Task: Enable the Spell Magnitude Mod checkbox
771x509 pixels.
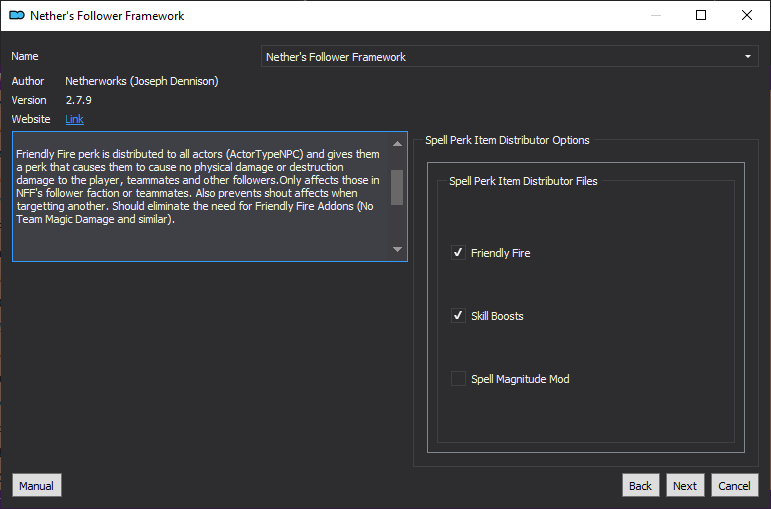Action: (x=458, y=379)
